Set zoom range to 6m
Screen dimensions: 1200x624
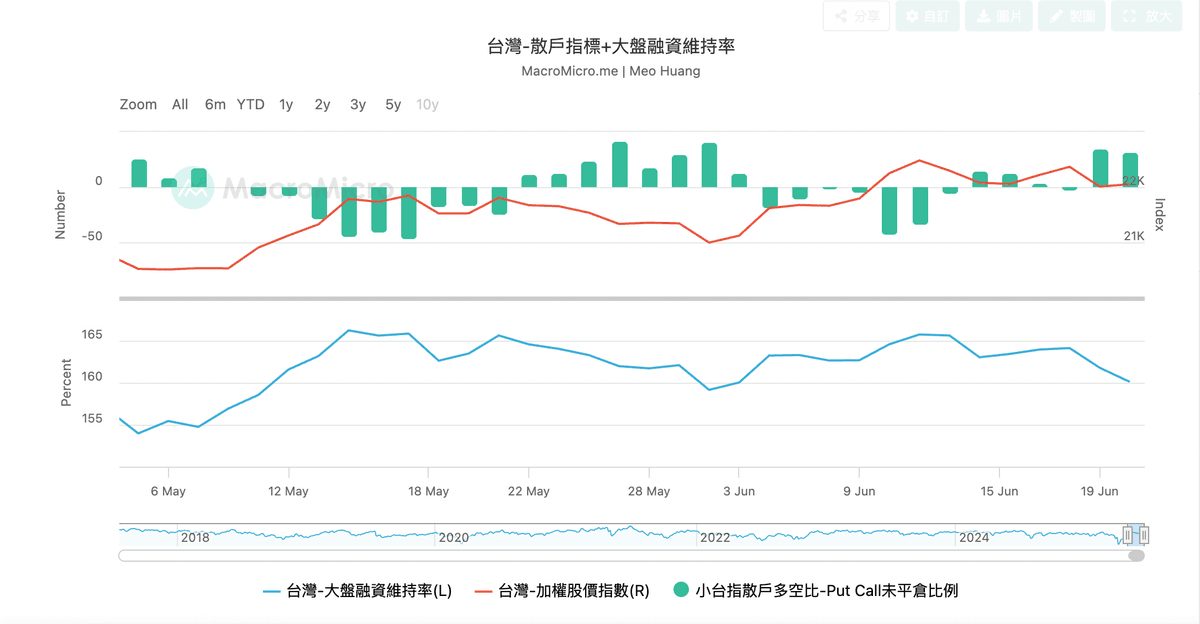[x=215, y=104]
